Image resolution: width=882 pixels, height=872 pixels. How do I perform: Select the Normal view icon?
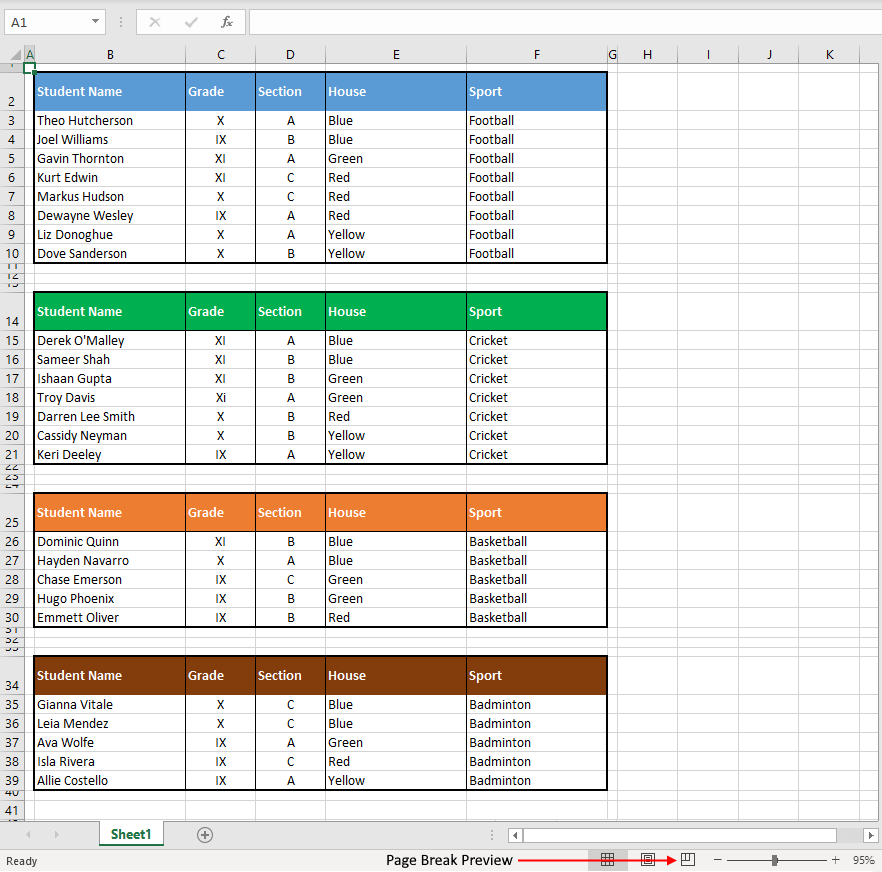pos(608,859)
